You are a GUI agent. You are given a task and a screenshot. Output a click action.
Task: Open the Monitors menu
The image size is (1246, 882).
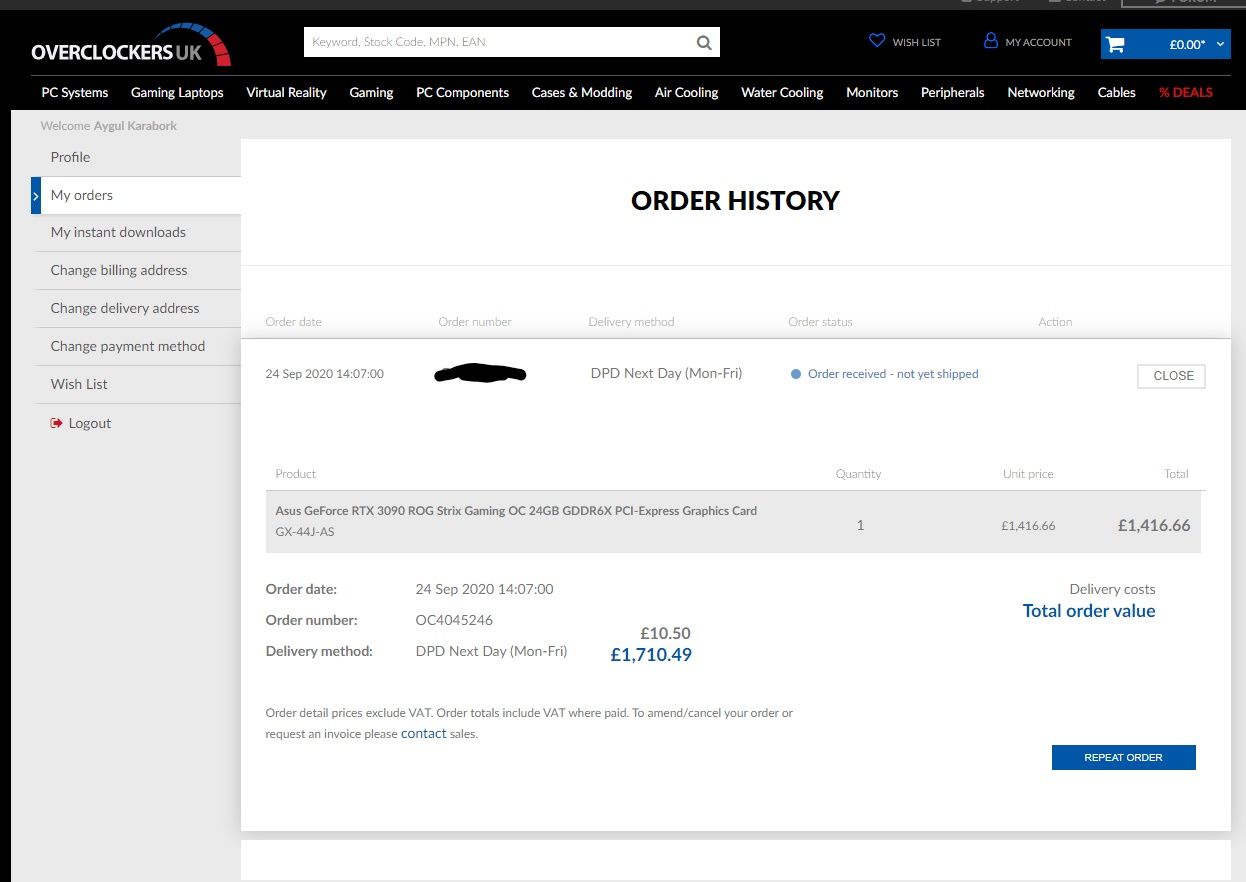pyautogui.click(x=872, y=92)
